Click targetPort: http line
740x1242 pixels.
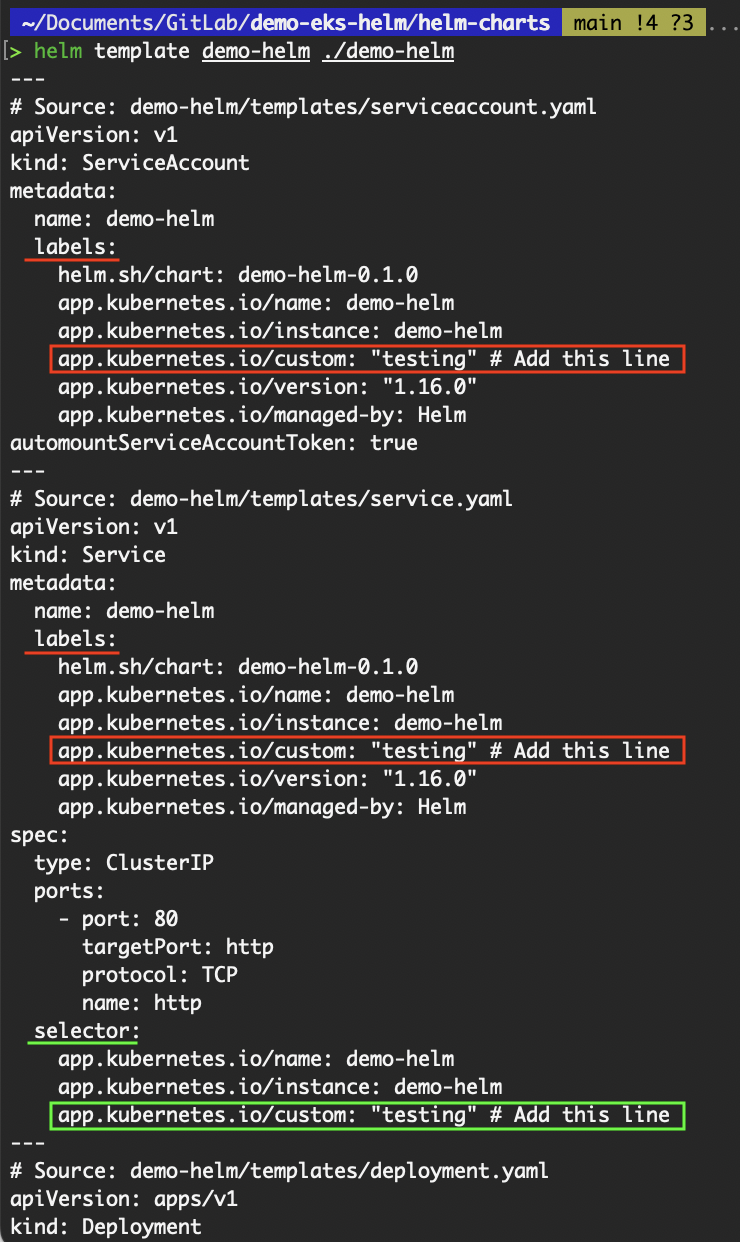point(178,946)
